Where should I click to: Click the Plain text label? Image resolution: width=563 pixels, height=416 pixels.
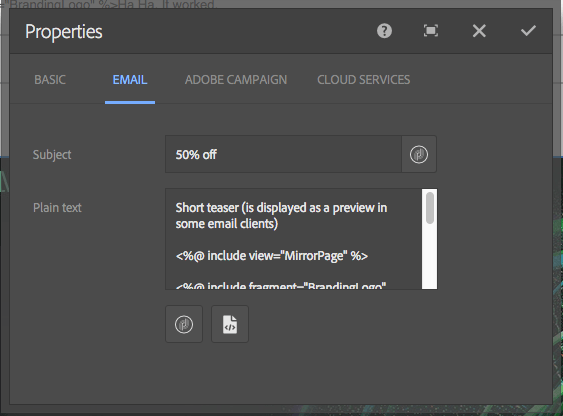[x=57, y=207]
